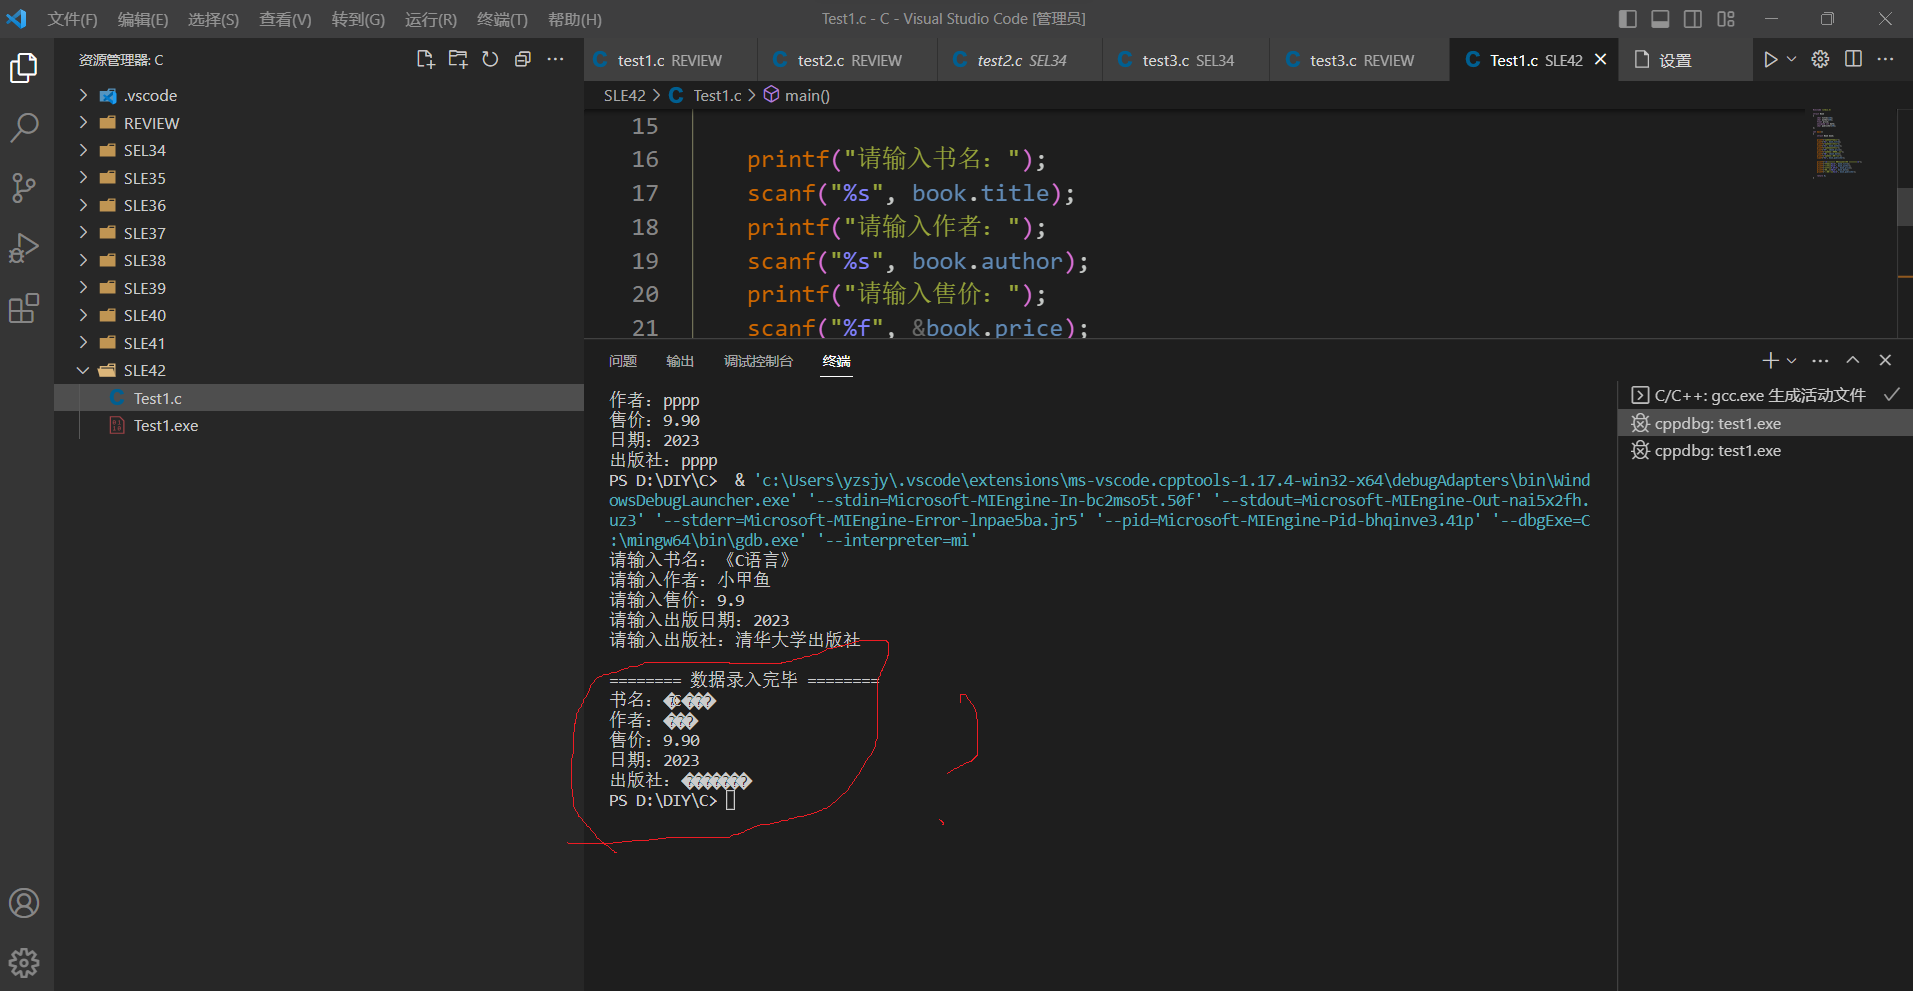Run the C file with the play button

pos(1770,60)
